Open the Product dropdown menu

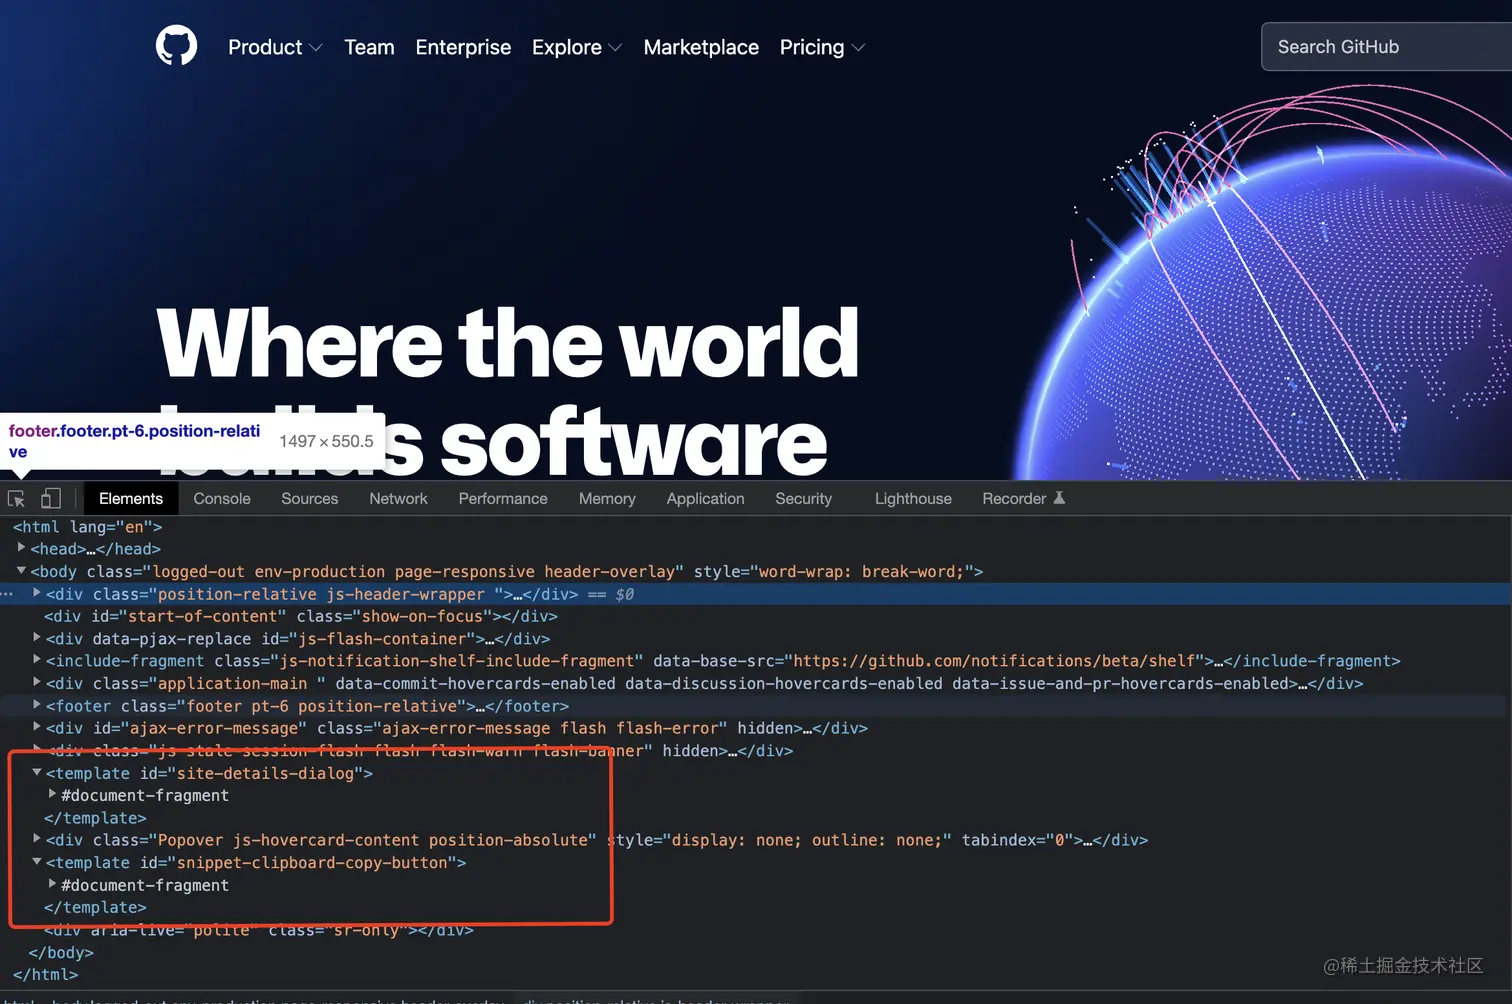pos(275,47)
